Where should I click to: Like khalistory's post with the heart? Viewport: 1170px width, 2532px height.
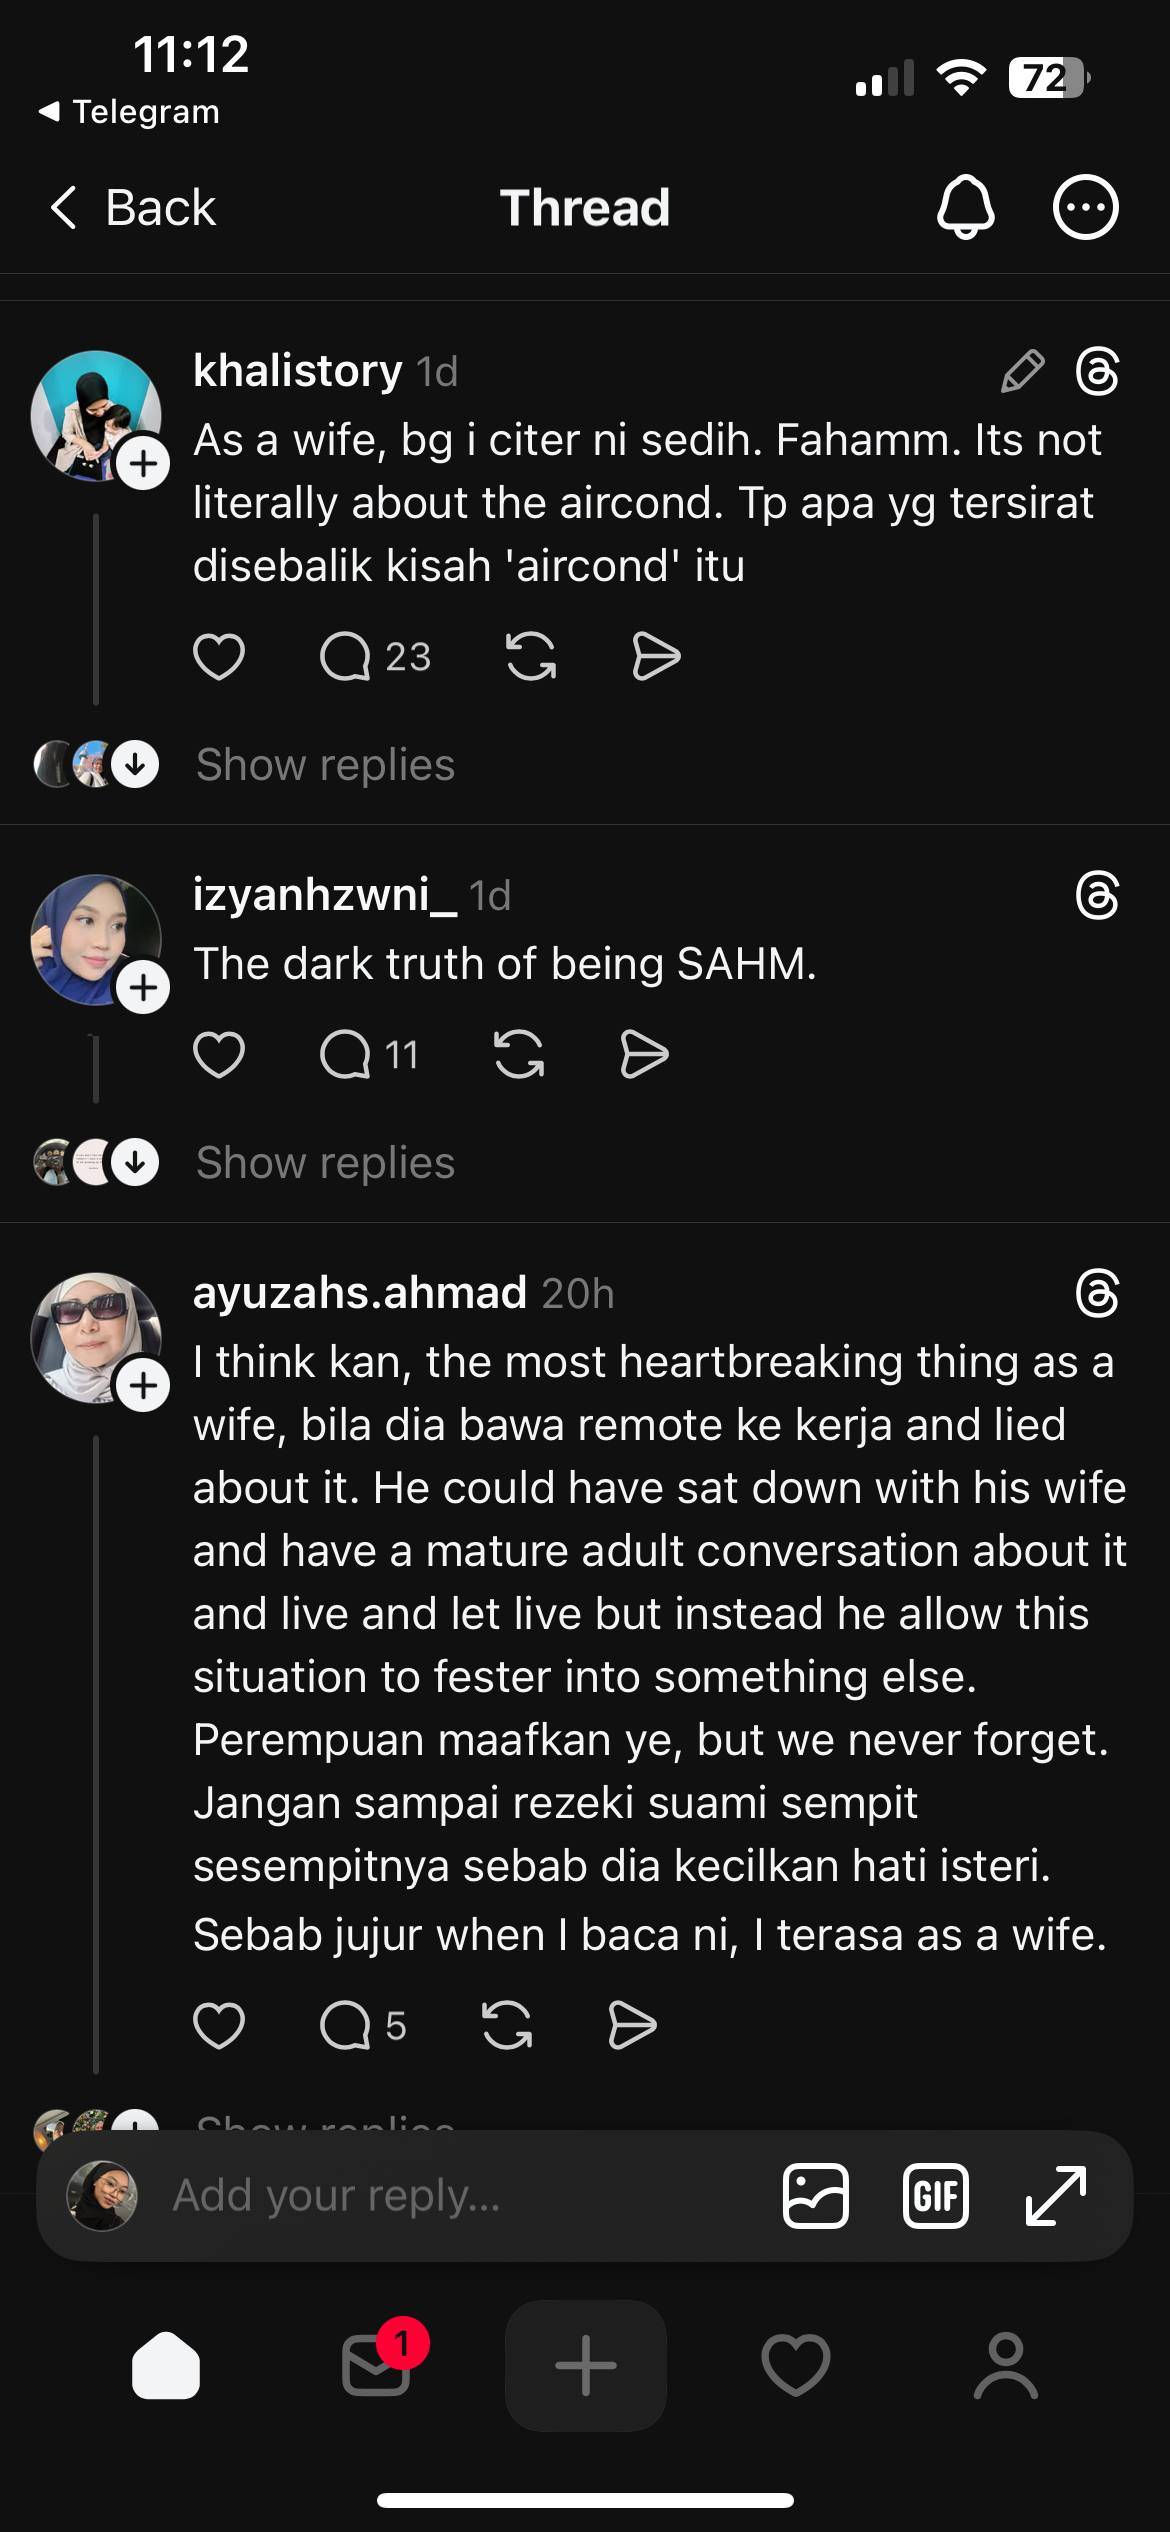tap(218, 657)
